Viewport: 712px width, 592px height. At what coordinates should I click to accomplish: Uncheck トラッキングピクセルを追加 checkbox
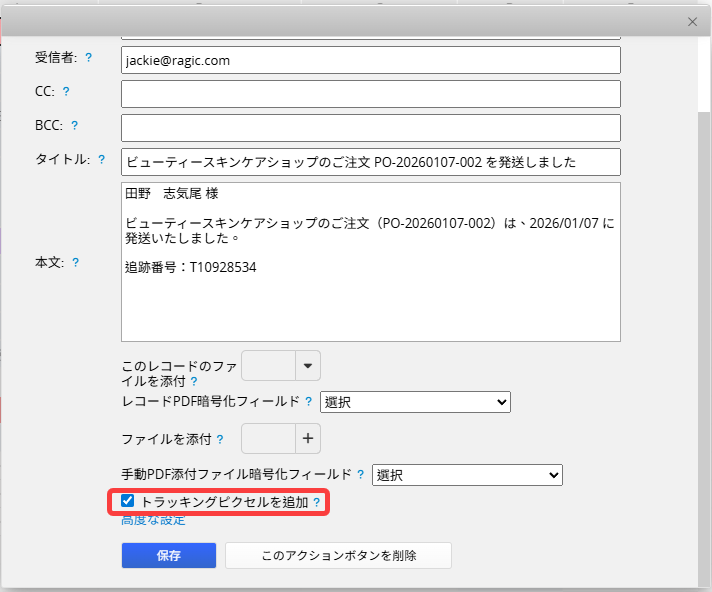point(128,501)
